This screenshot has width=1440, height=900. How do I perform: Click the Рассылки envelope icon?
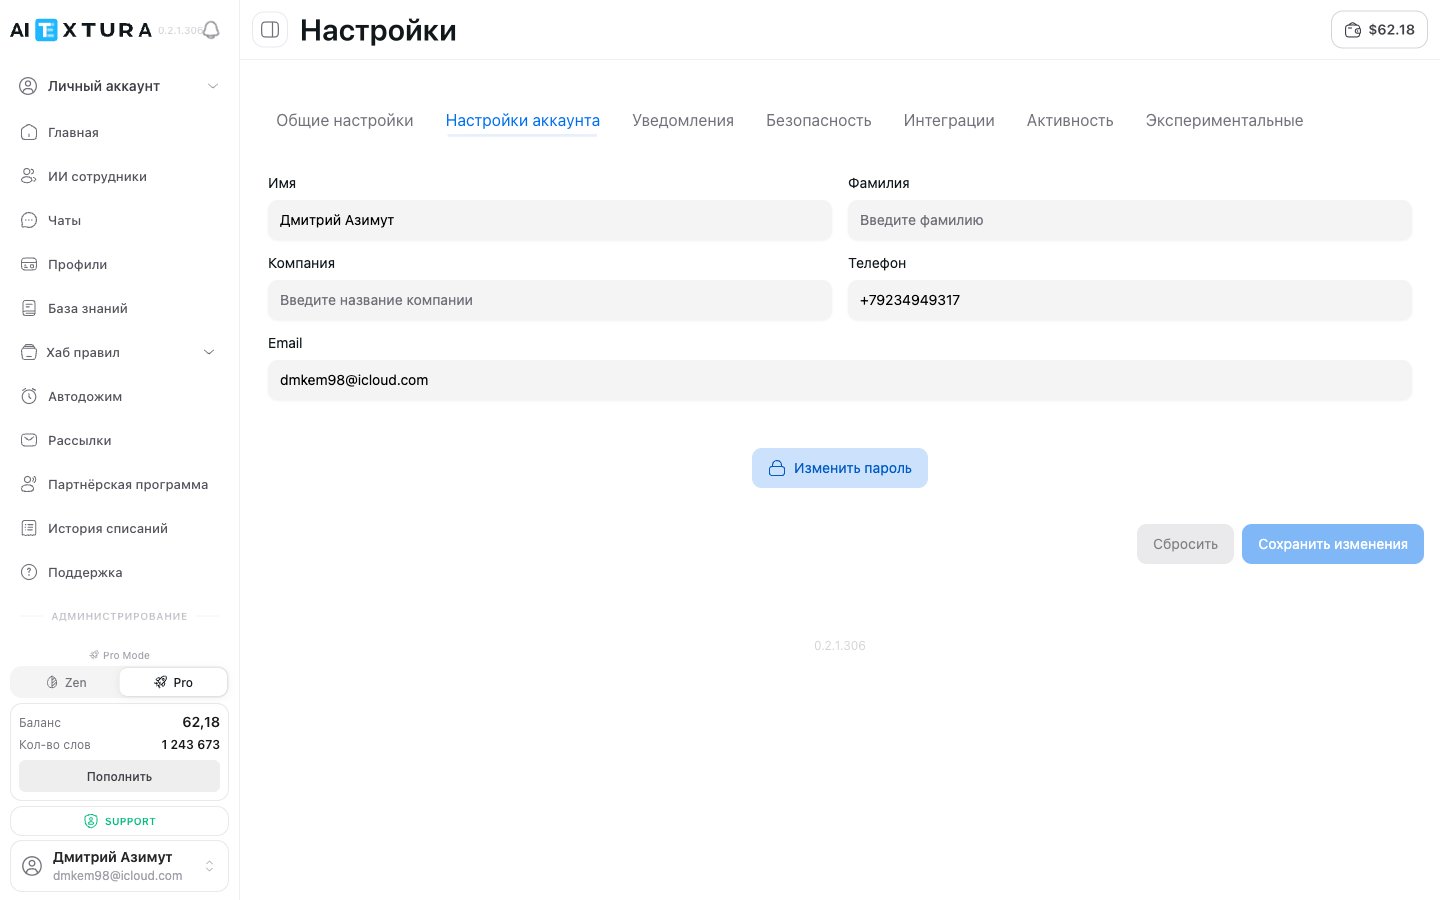29,440
